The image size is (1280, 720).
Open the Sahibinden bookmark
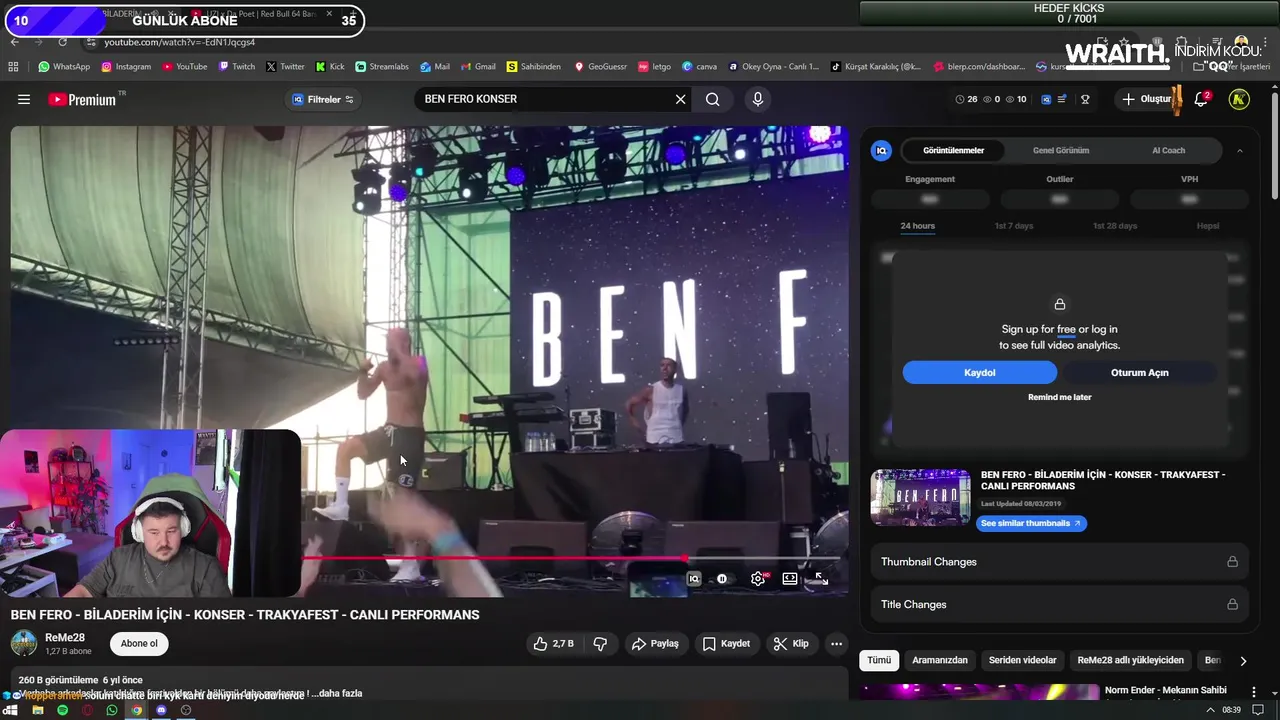click(534, 67)
